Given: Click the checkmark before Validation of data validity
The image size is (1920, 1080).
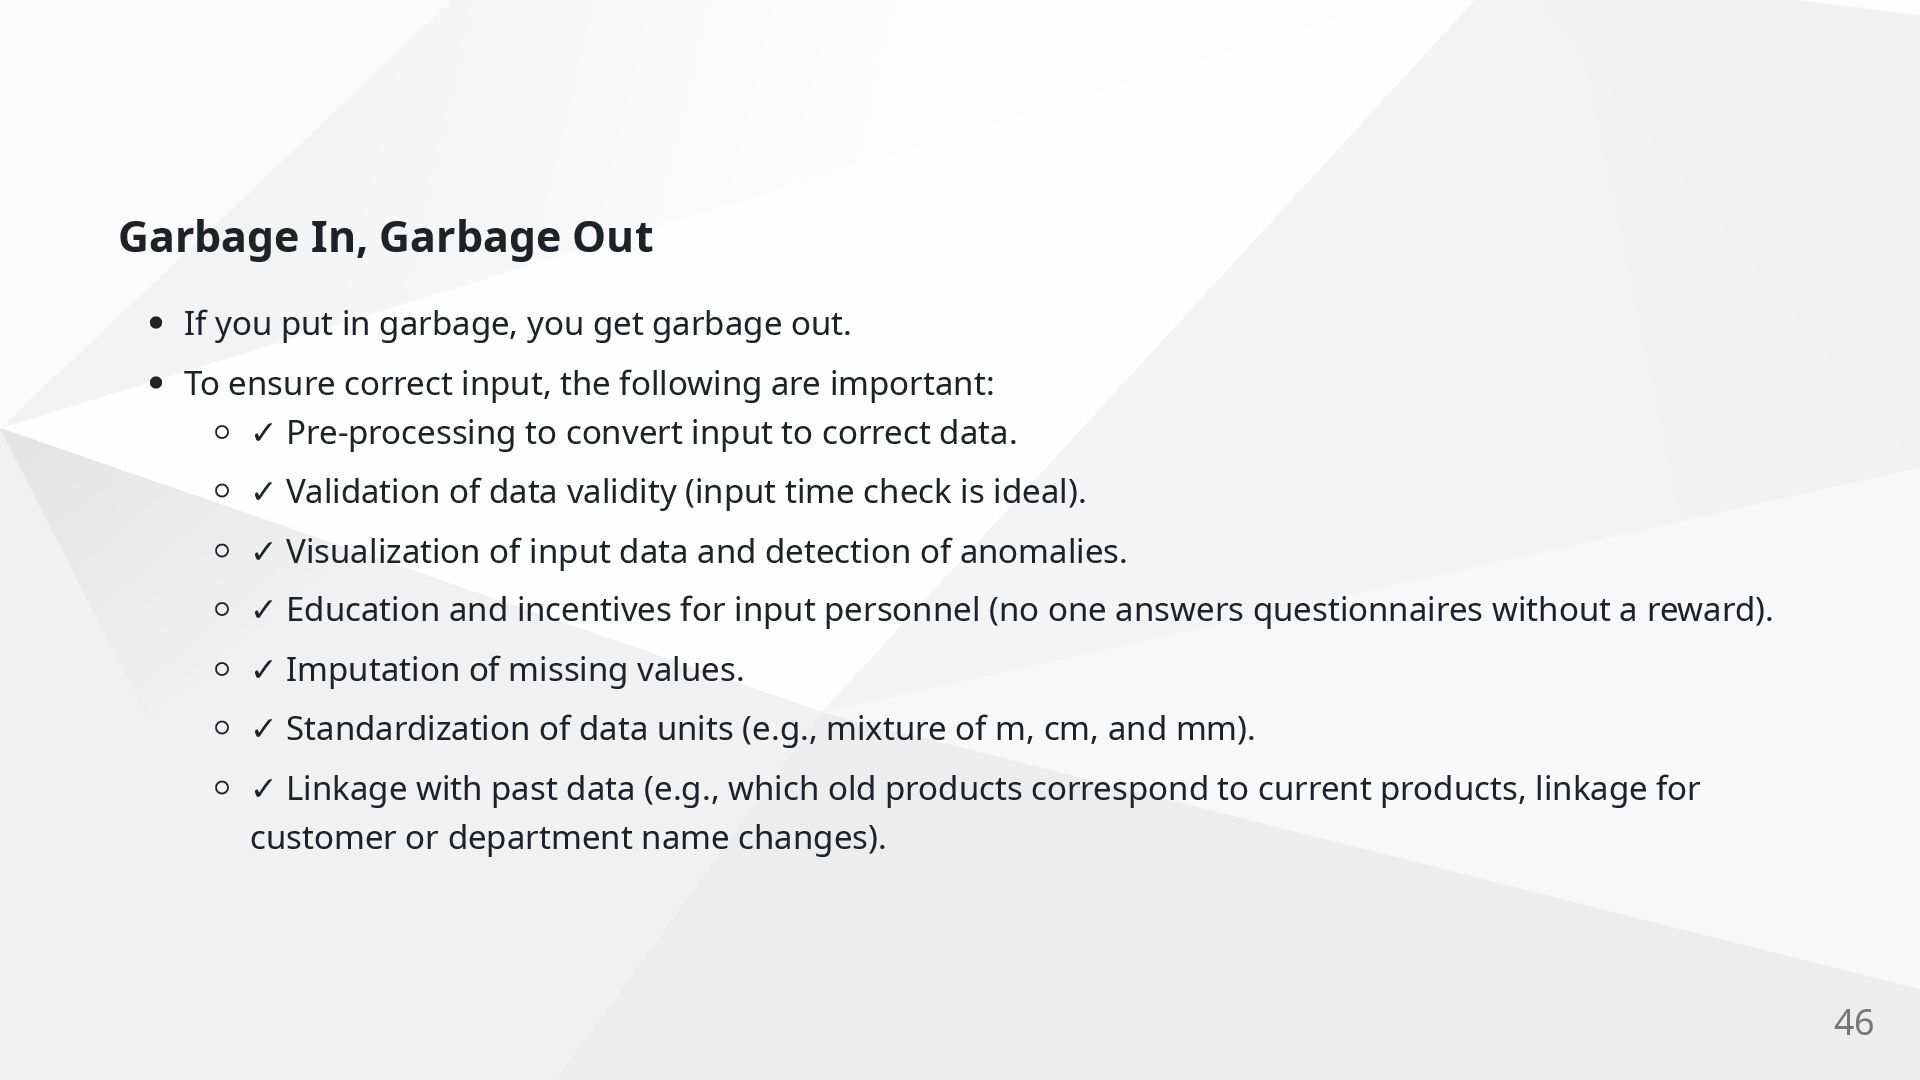Looking at the screenshot, I should tap(263, 492).
